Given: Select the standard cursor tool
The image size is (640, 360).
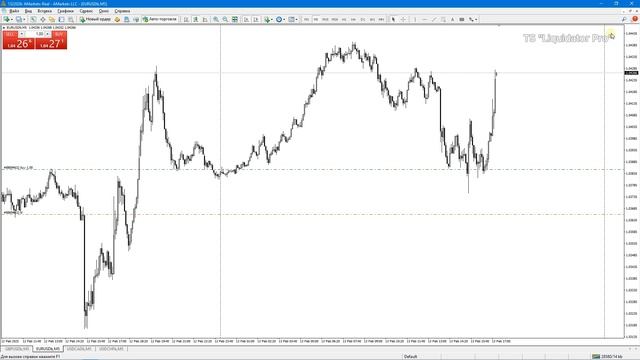Looking at the screenshot, I should [393, 19].
